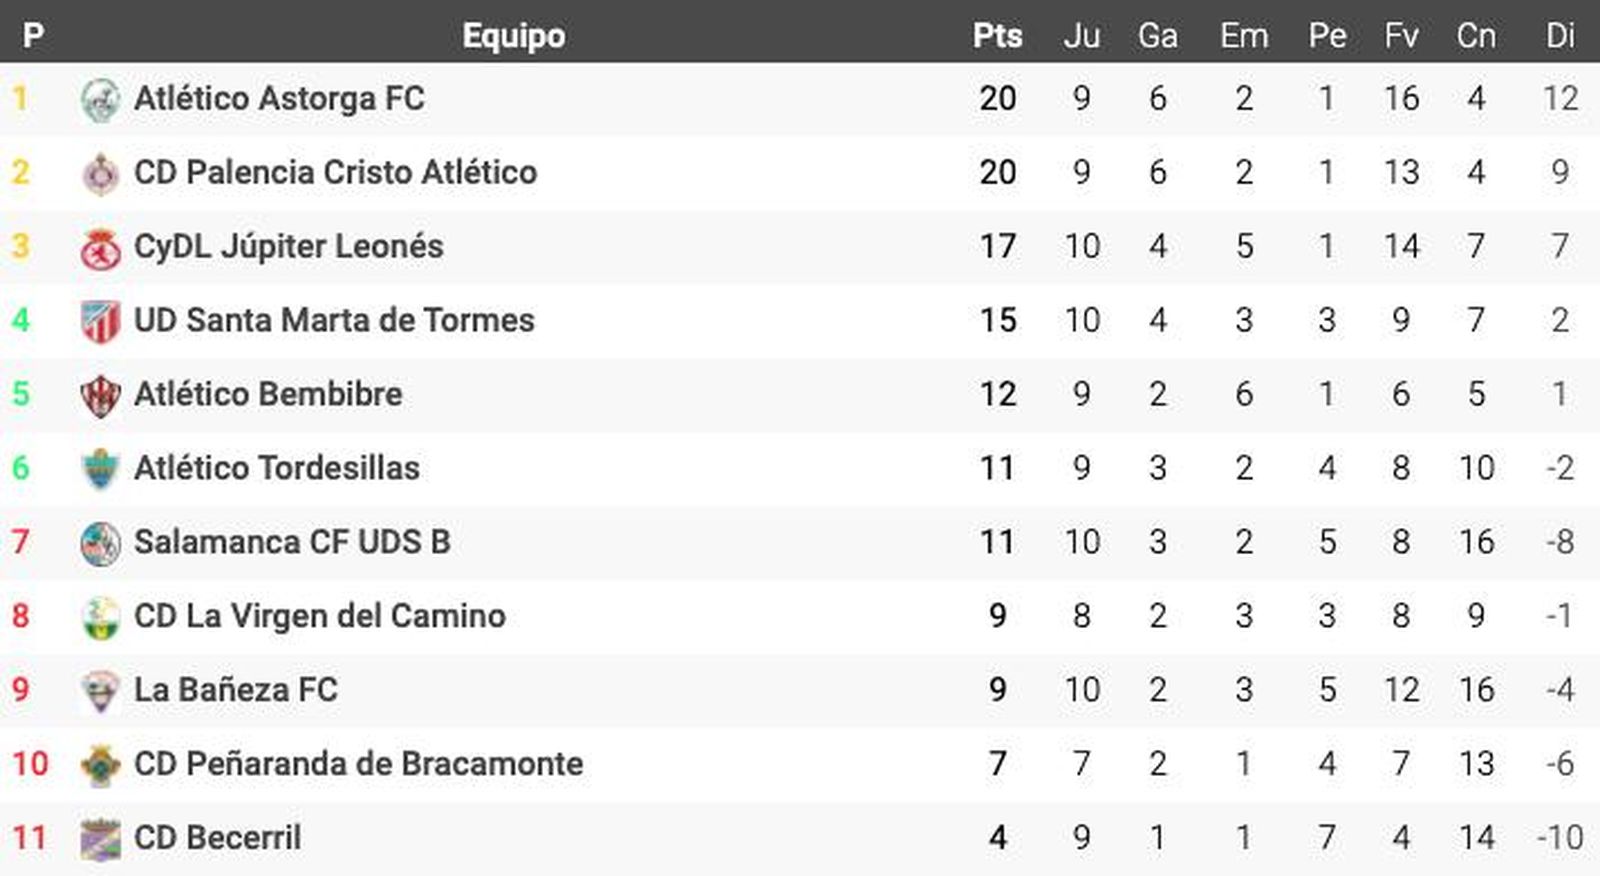Sort by the Equipo column header

513,36
